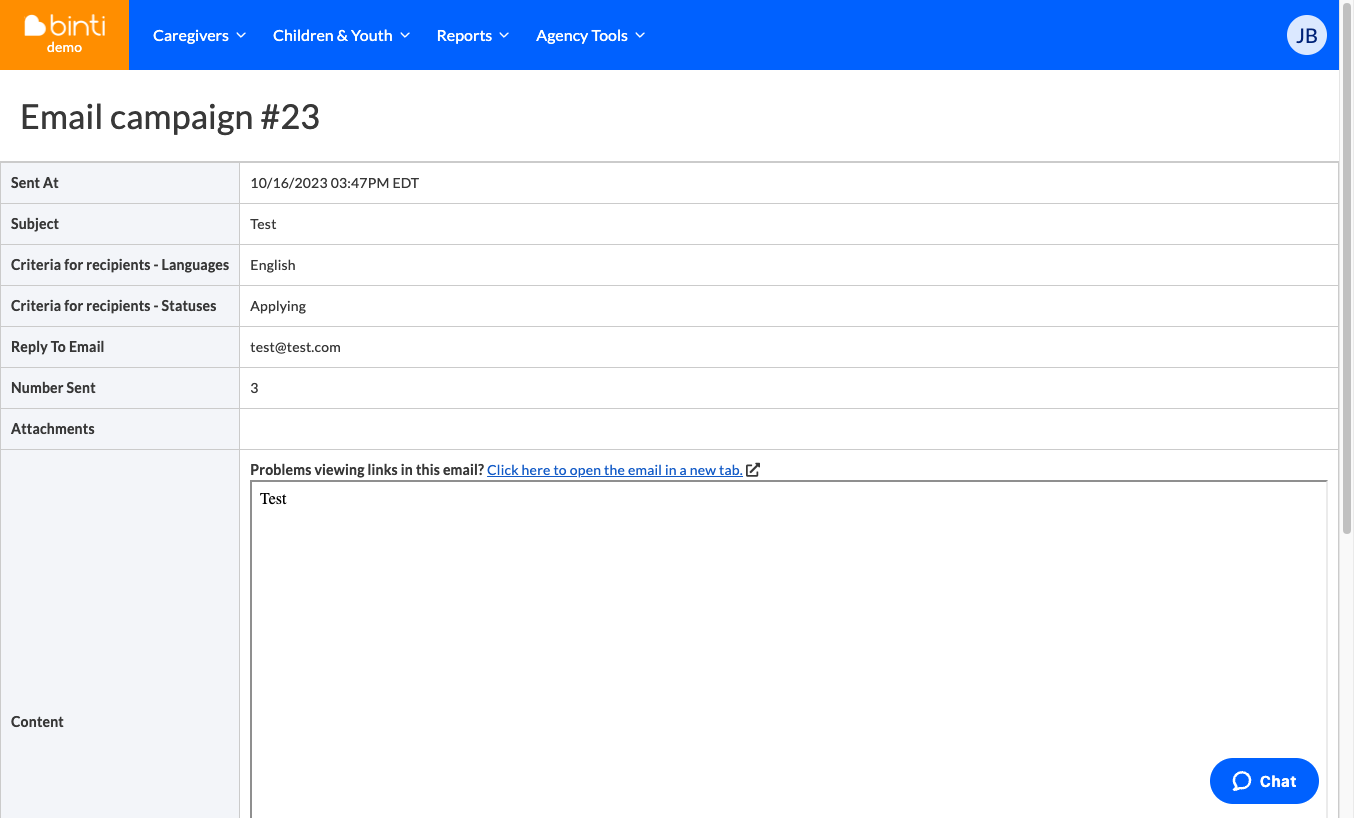This screenshot has height=818, width=1354.
Task: Select the sent date 10/16/2023 03:47PM EDT
Action: click(x=334, y=183)
